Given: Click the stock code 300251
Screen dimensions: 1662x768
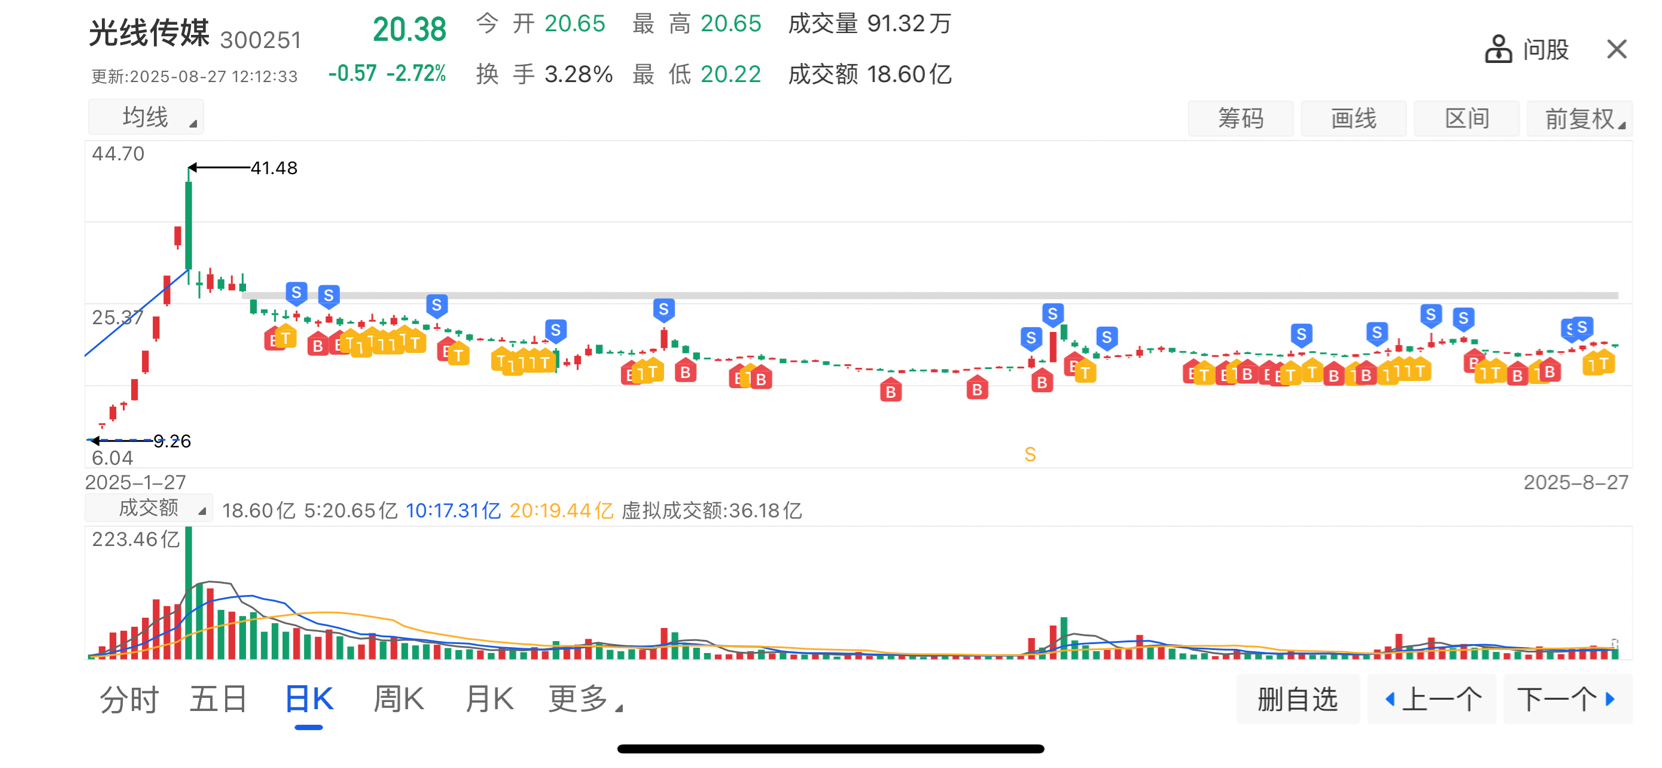Looking at the screenshot, I should pos(260,40).
